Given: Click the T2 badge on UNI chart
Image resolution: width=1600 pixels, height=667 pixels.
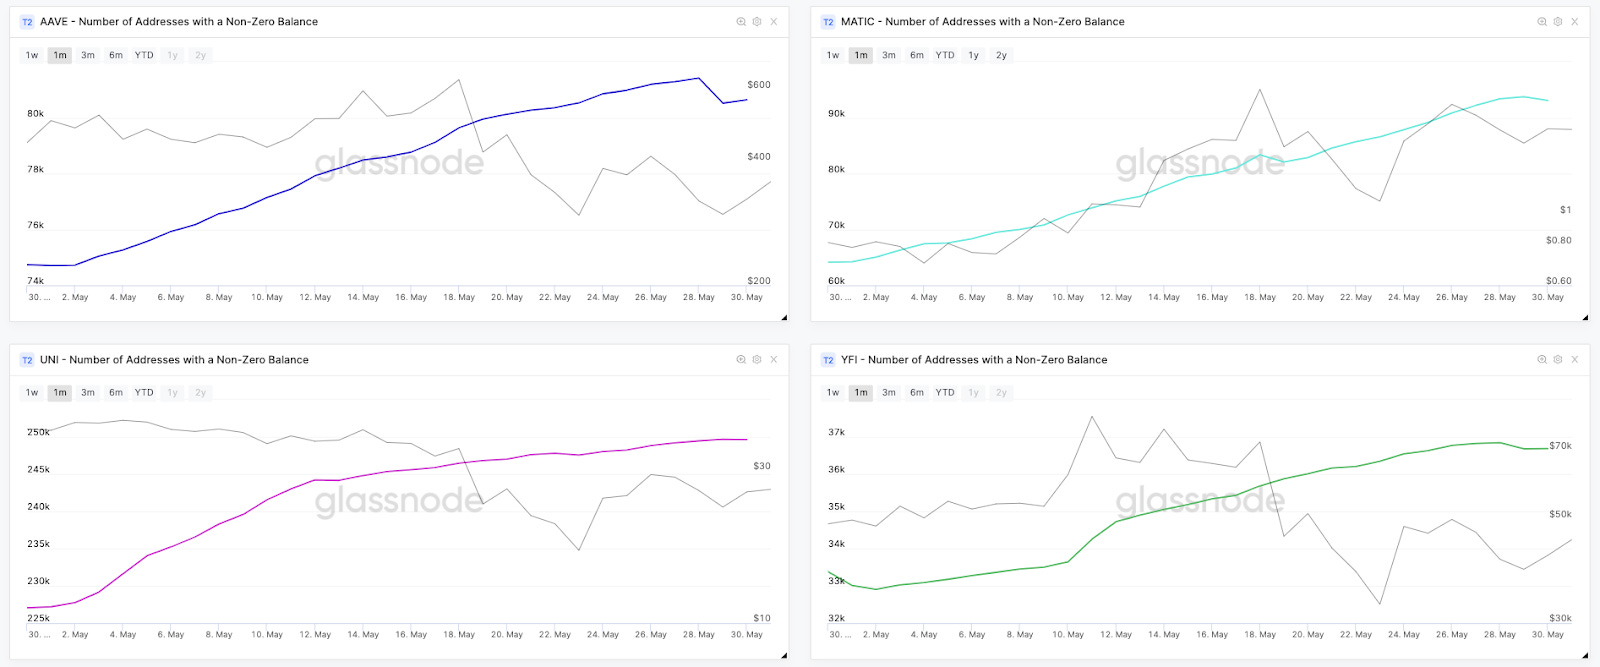Looking at the screenshot, I should [27, 360].
